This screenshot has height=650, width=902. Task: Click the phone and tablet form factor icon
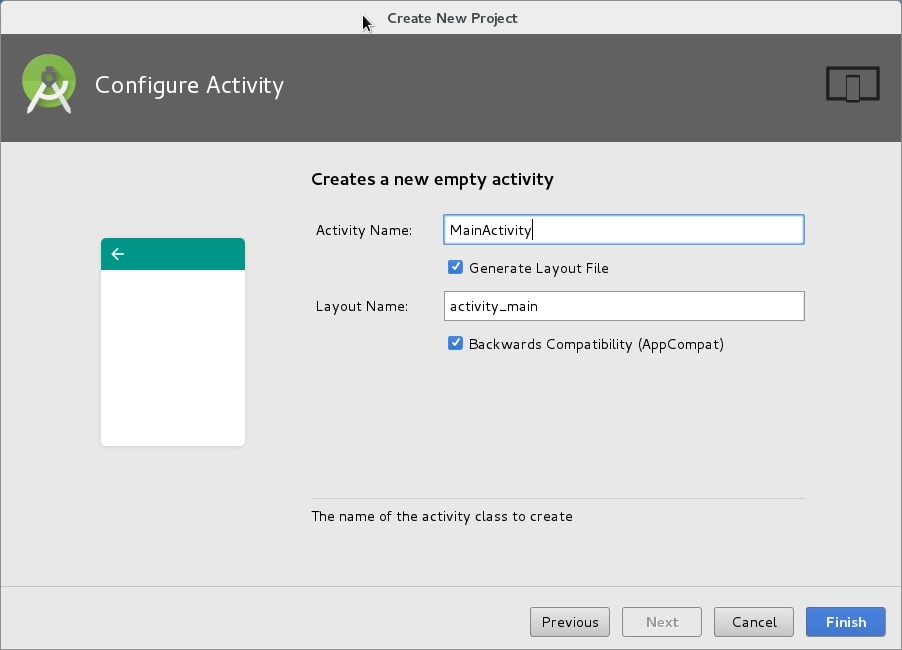tap(852, 85)
